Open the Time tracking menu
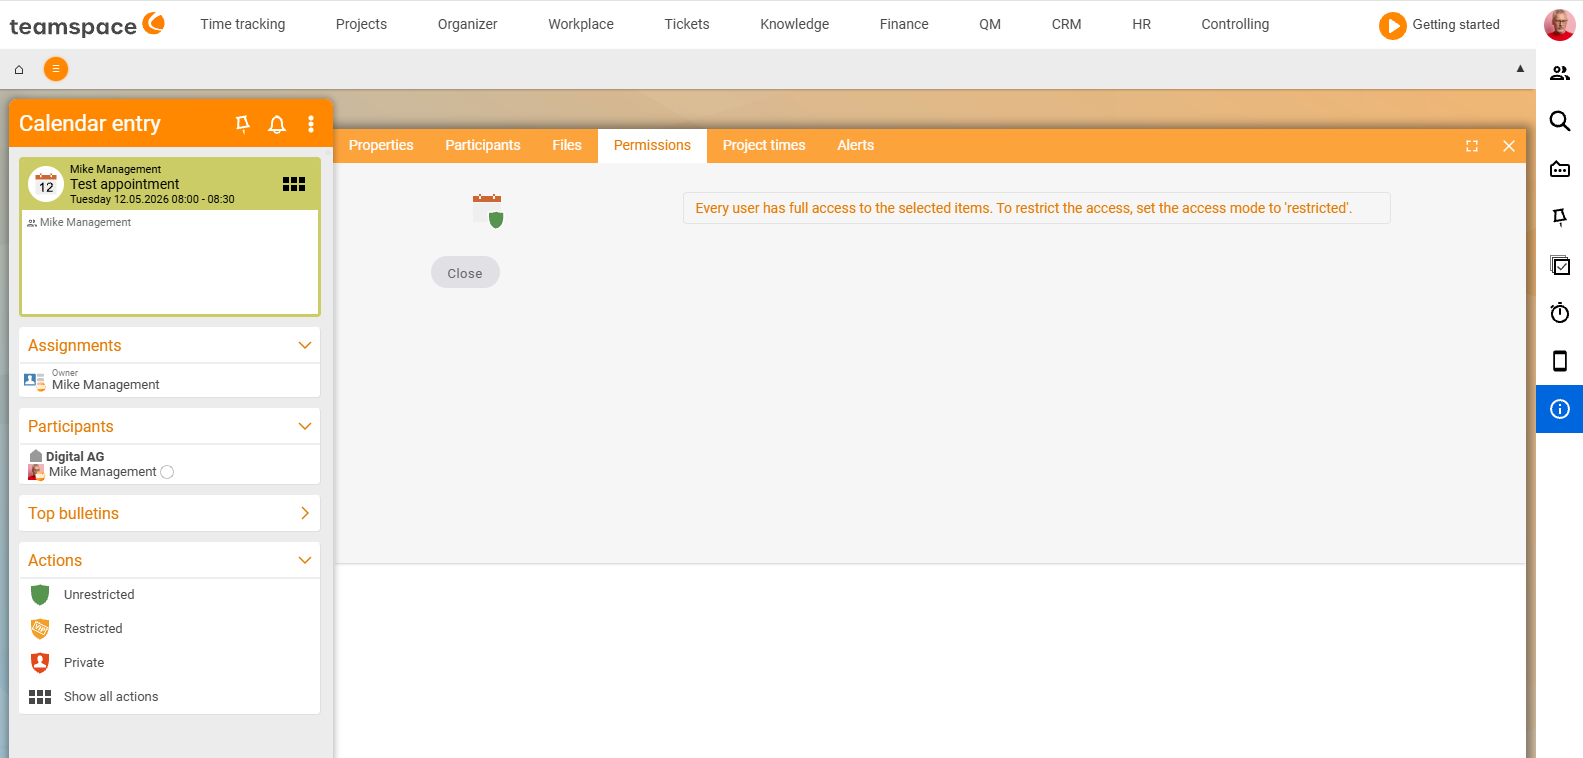 tap(243, 24)
